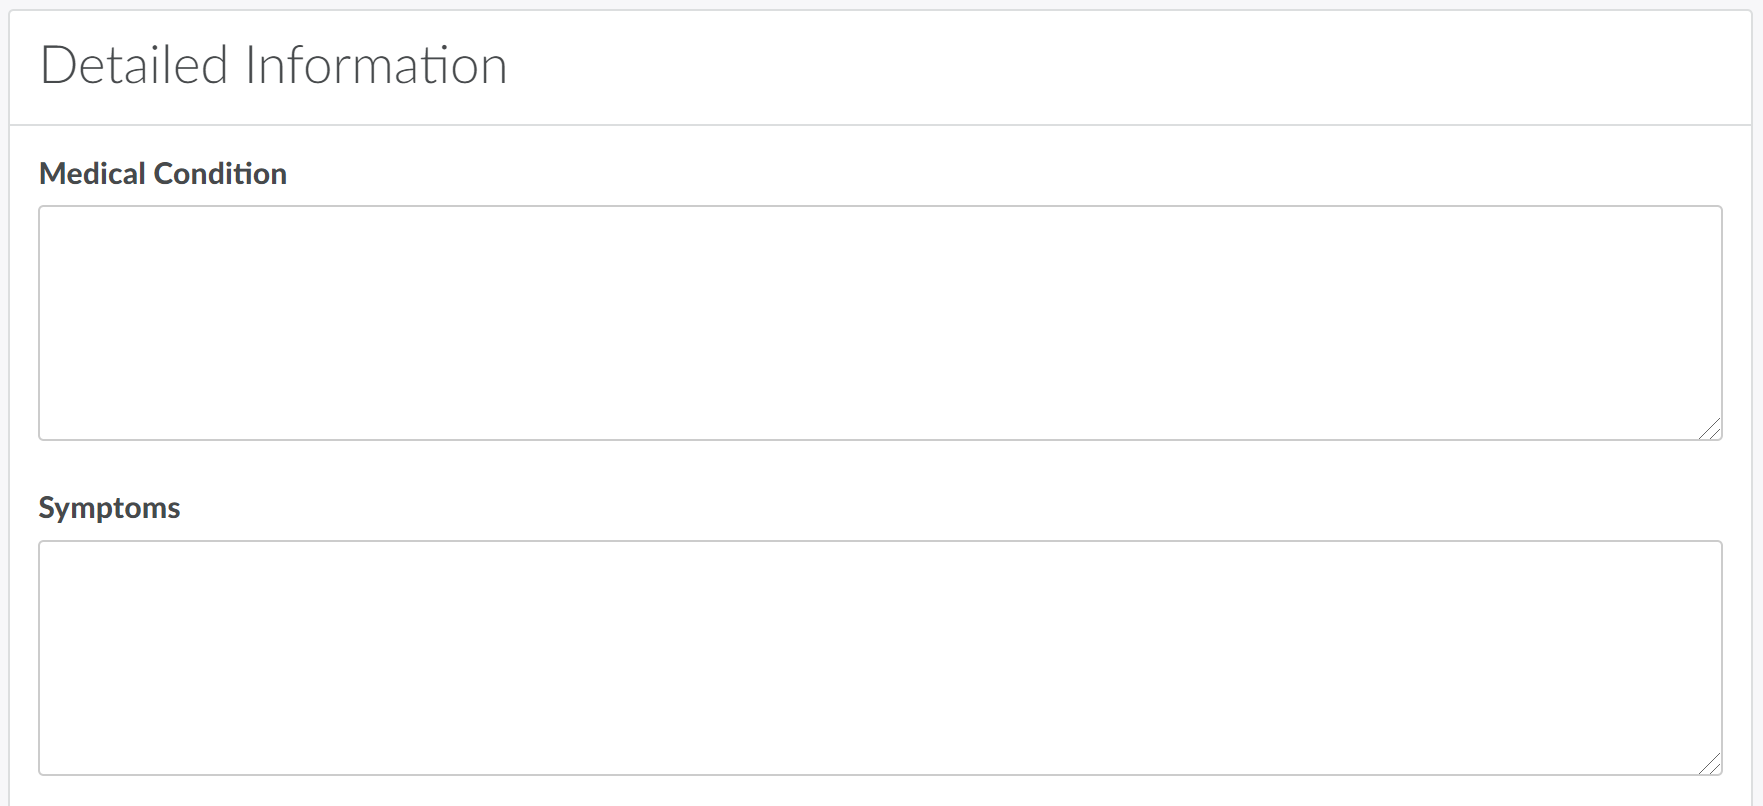Select the empty textarea under Symptoms
The image size is (1763, 806).
point(880,657)
